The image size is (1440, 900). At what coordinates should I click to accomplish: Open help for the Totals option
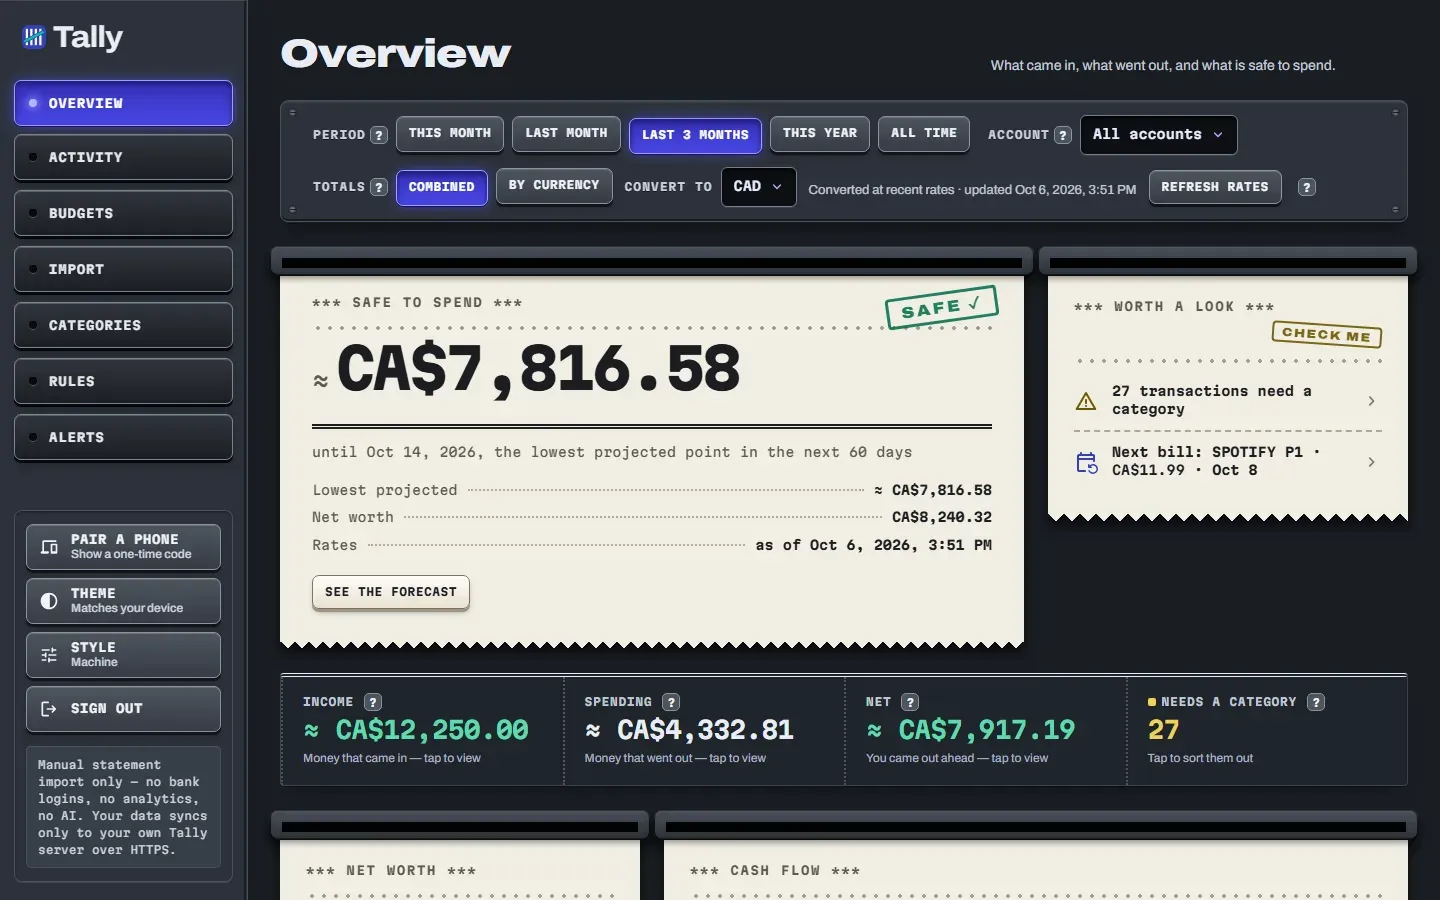(379, 187)
